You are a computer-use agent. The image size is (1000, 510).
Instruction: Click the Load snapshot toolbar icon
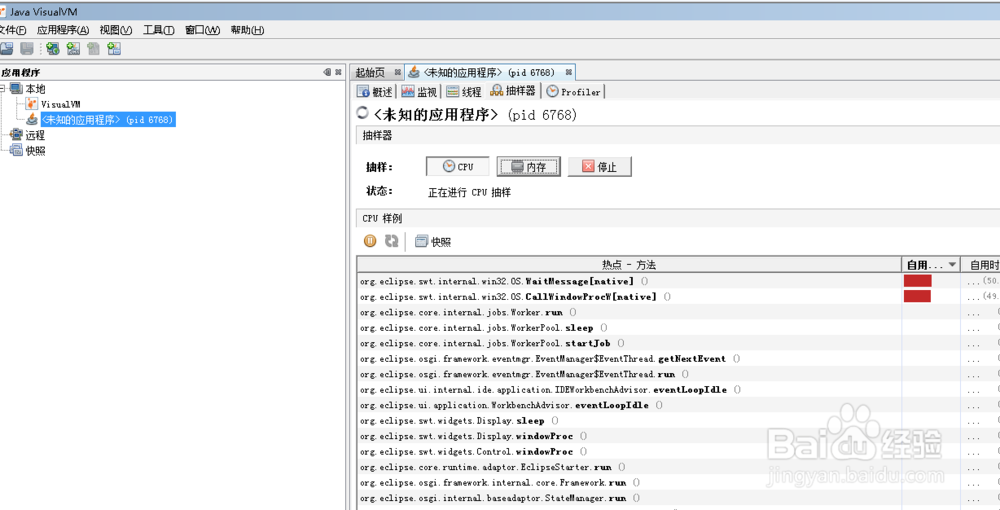click(x=6, y=48)
